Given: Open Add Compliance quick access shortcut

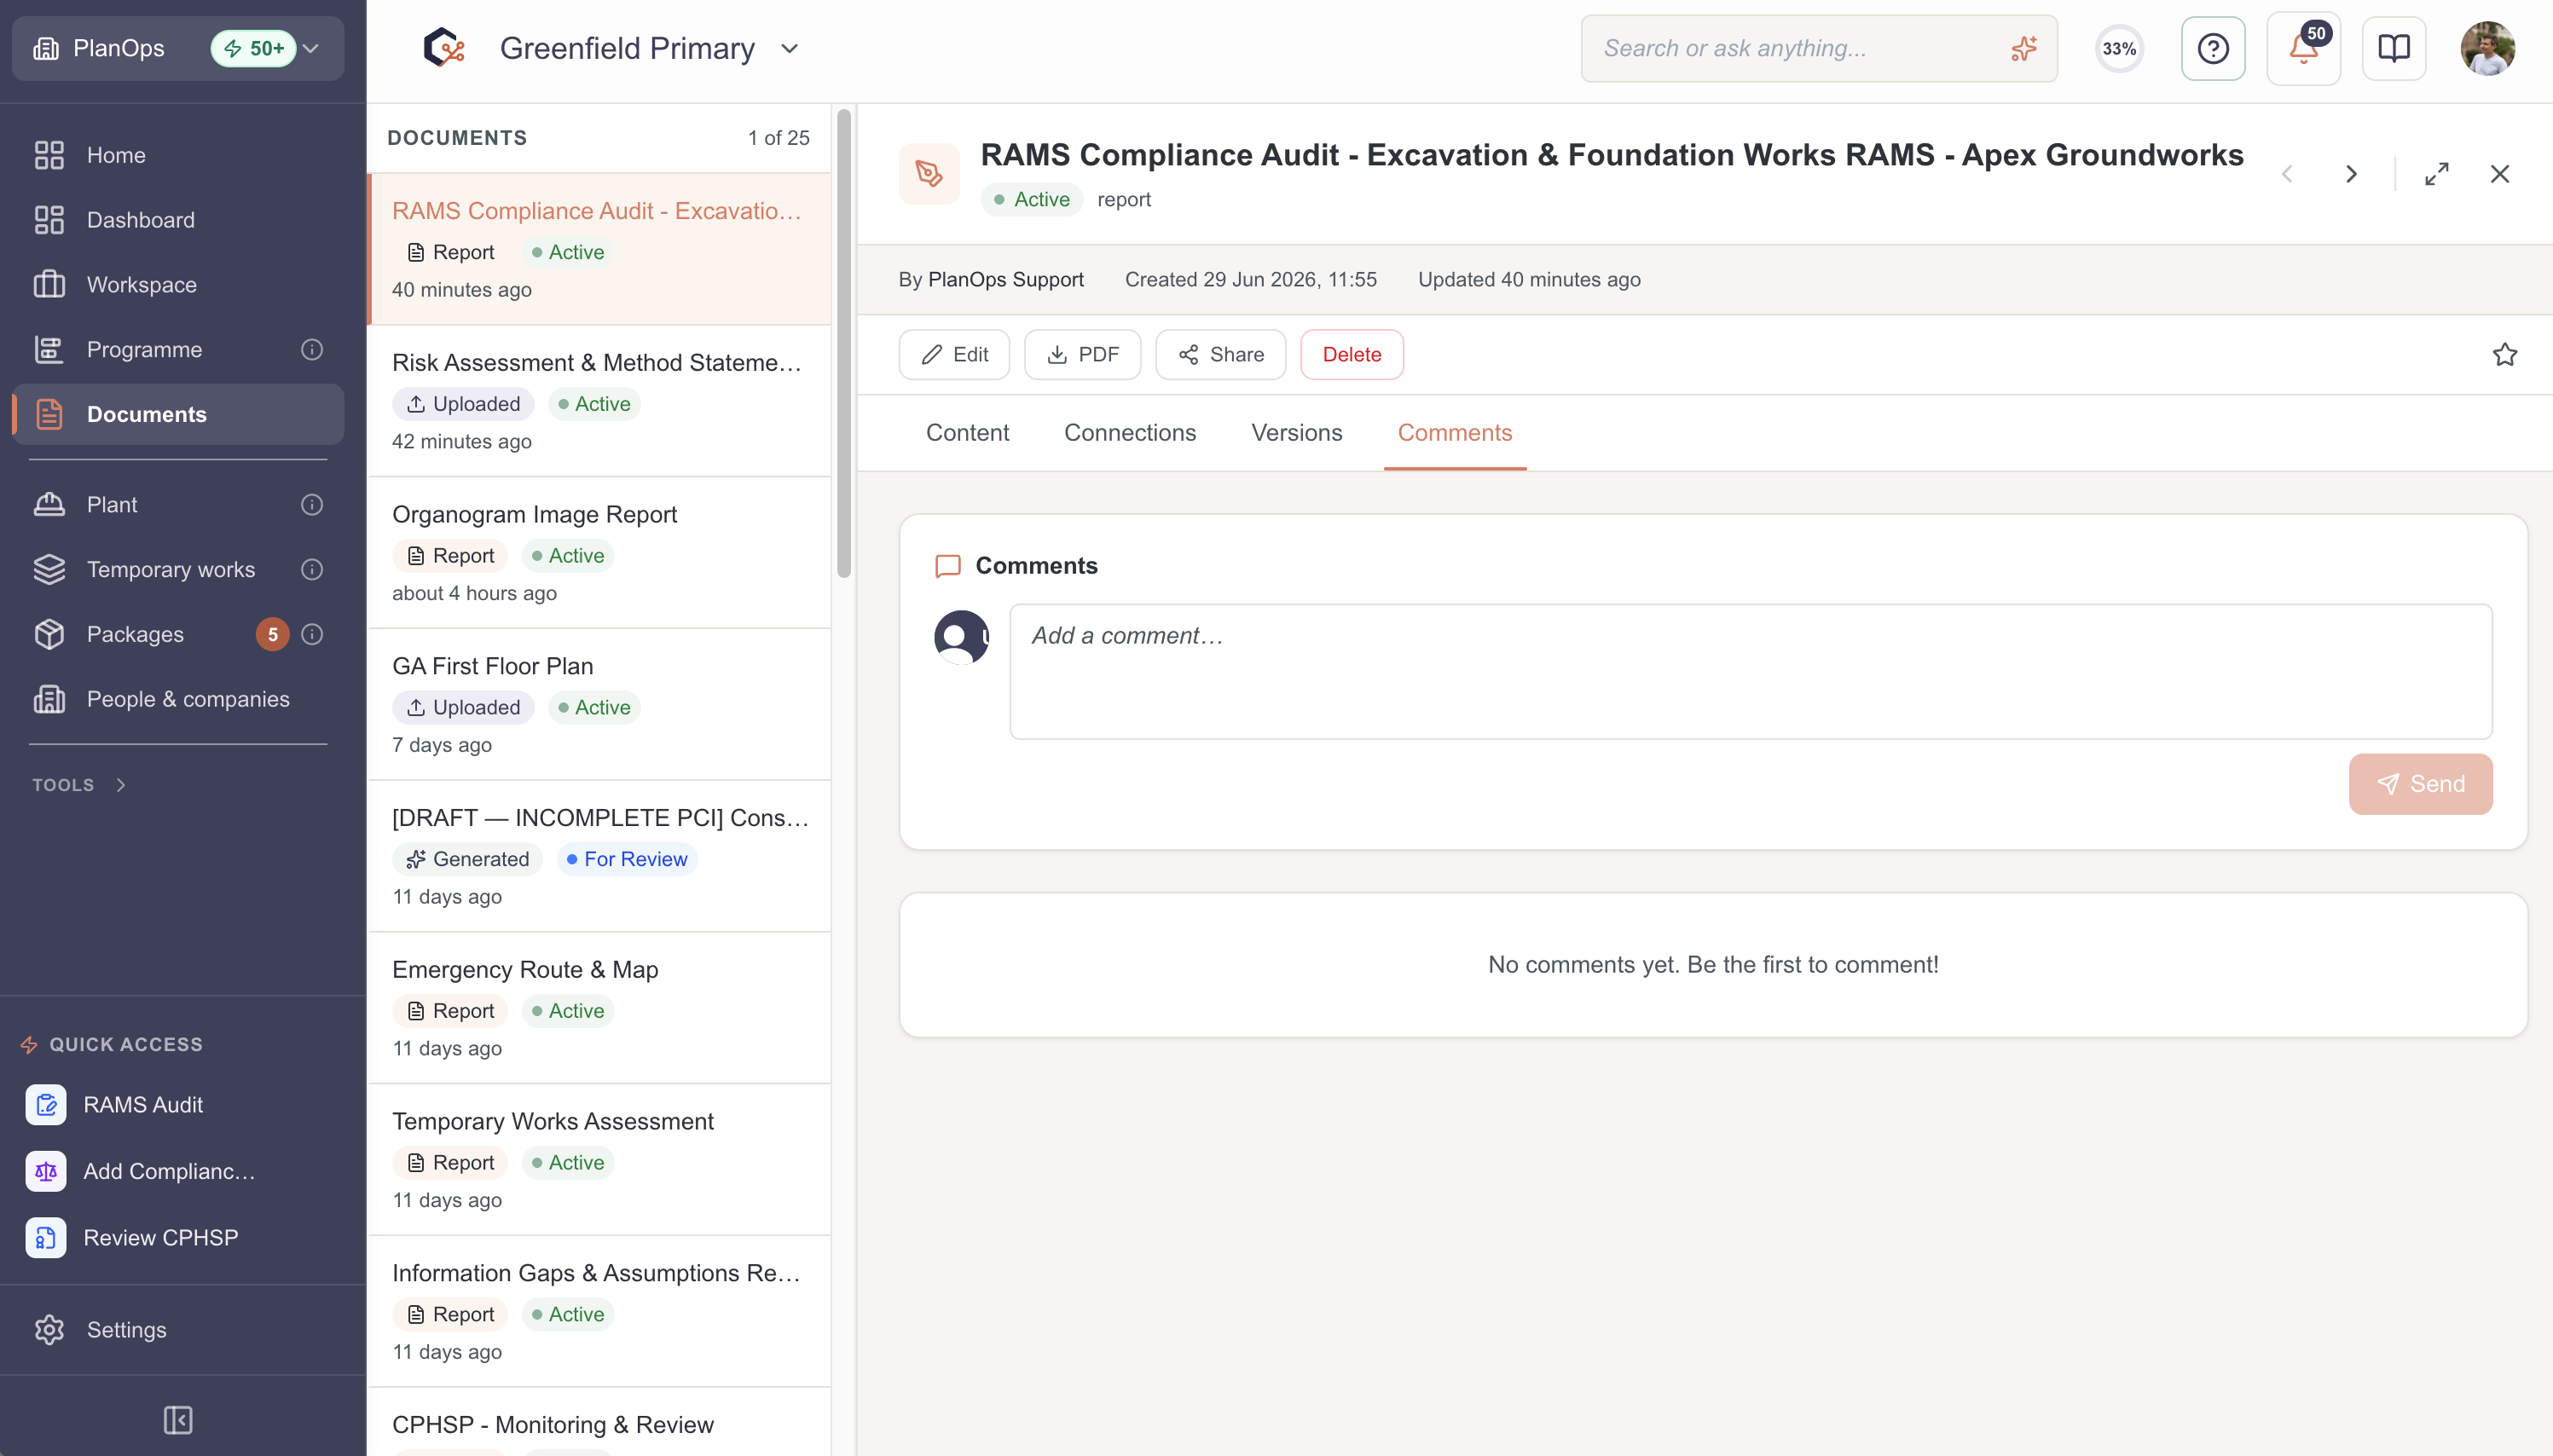Looking at the screenshot, I should tap(178, 1171).
